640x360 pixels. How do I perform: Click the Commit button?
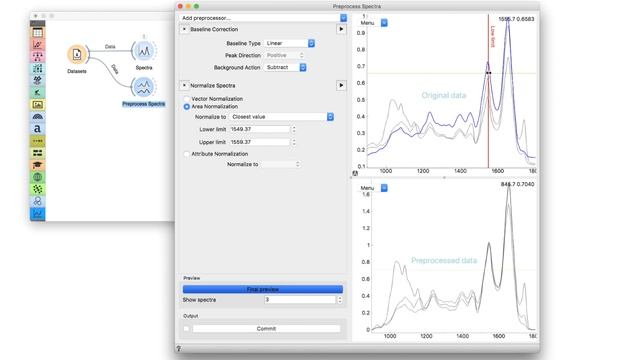click(266, 329)
